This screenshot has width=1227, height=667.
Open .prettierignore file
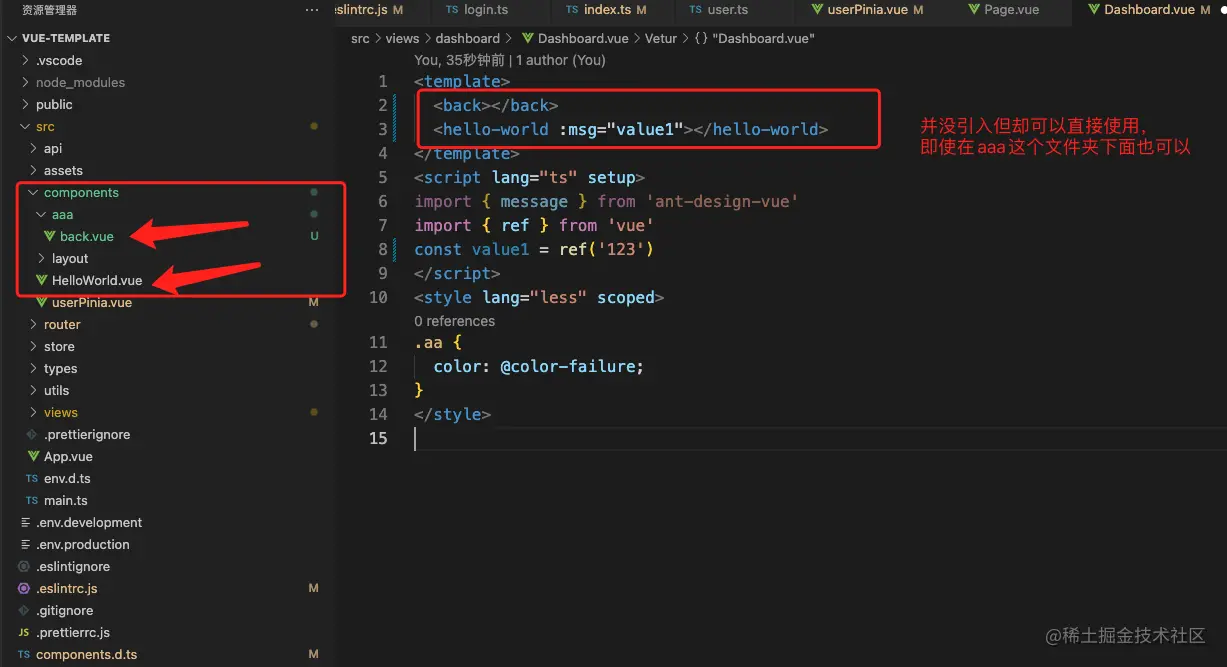[x=87, y=434]
